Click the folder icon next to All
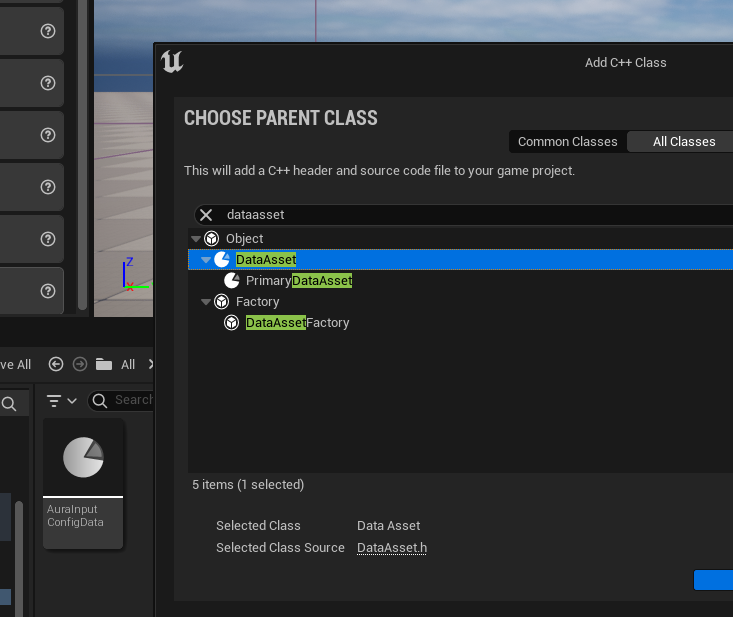This screenshot has height=617, width=733. 104,364
